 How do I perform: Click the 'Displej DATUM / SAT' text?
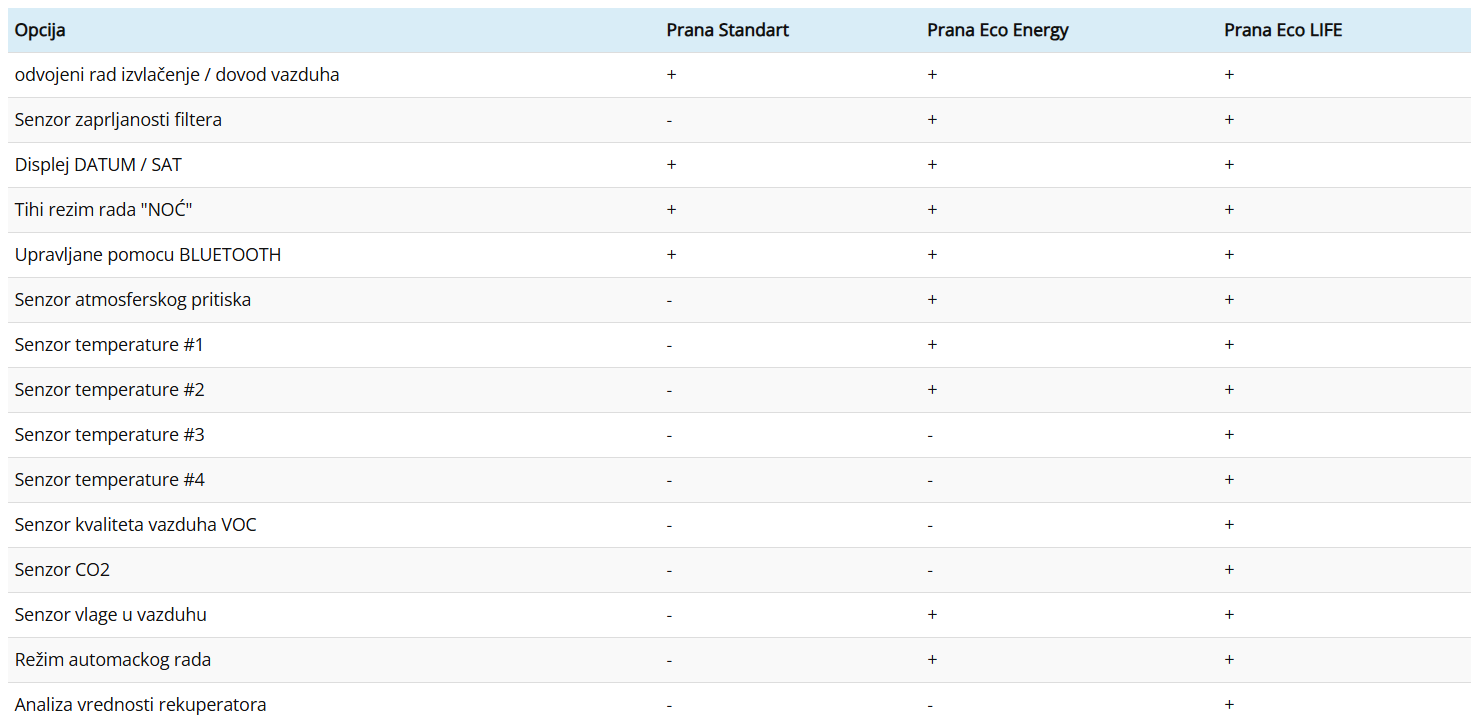[x=98, y=165]
